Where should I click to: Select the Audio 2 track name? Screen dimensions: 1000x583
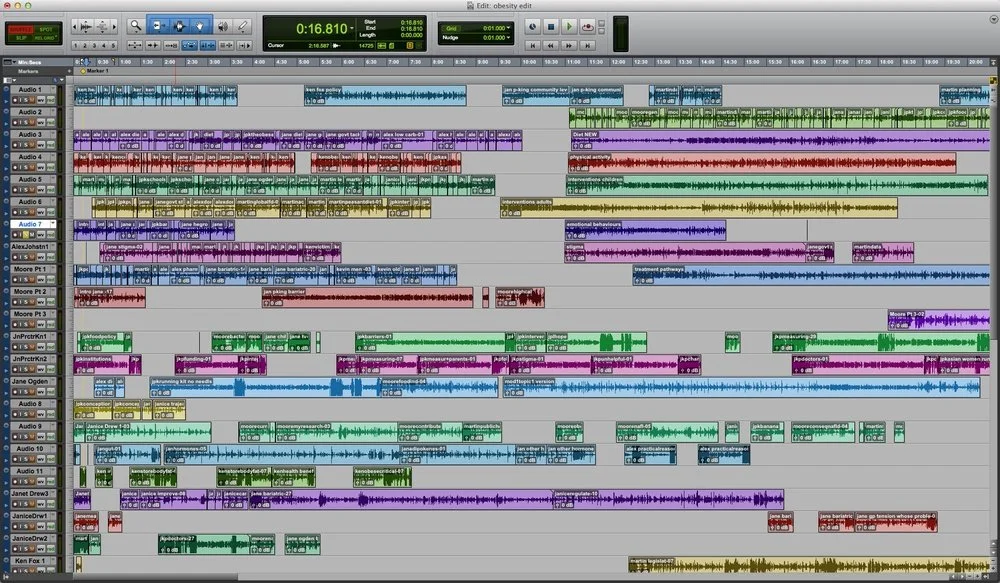pyautogui.click(x=30, y=112)
